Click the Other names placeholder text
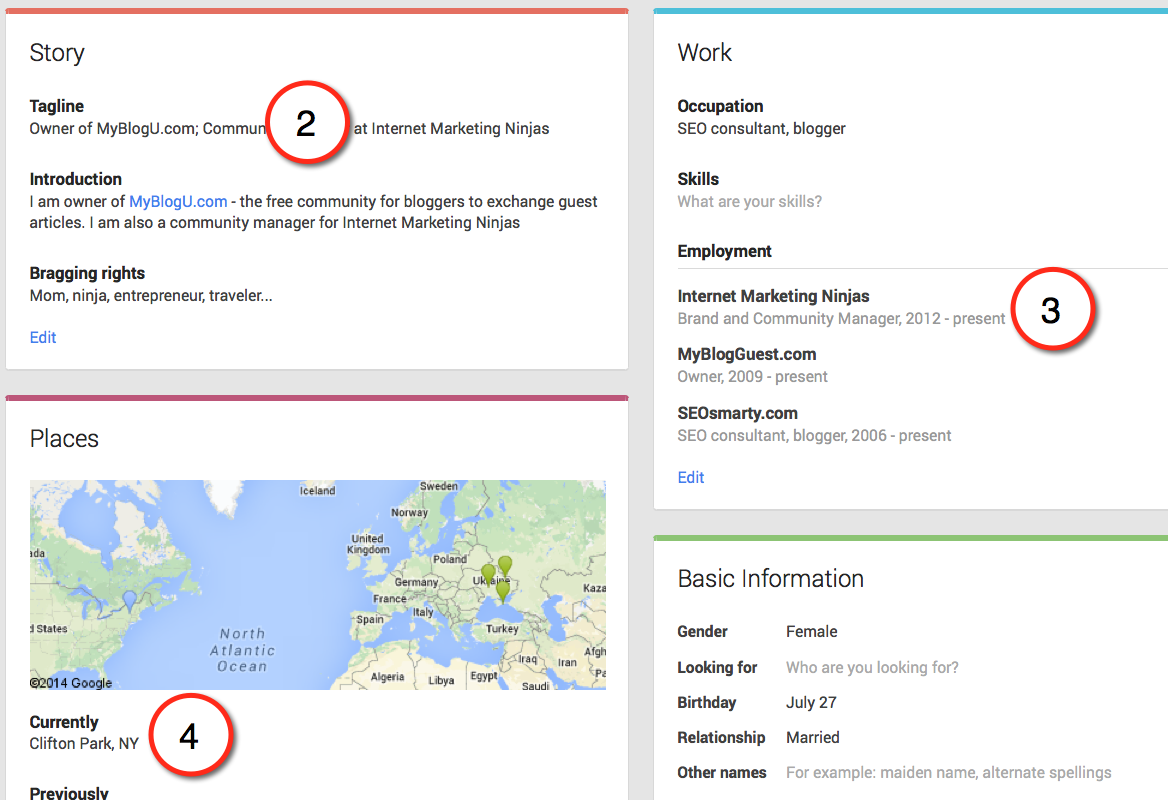1168x800 pixels. (x=948, y=772)
